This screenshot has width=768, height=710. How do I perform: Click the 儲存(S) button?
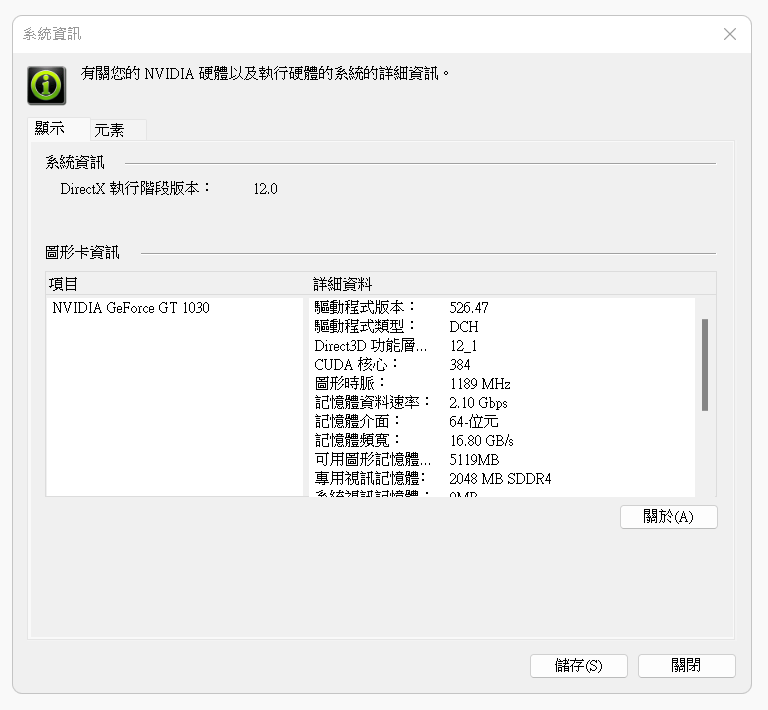(578, 665)
